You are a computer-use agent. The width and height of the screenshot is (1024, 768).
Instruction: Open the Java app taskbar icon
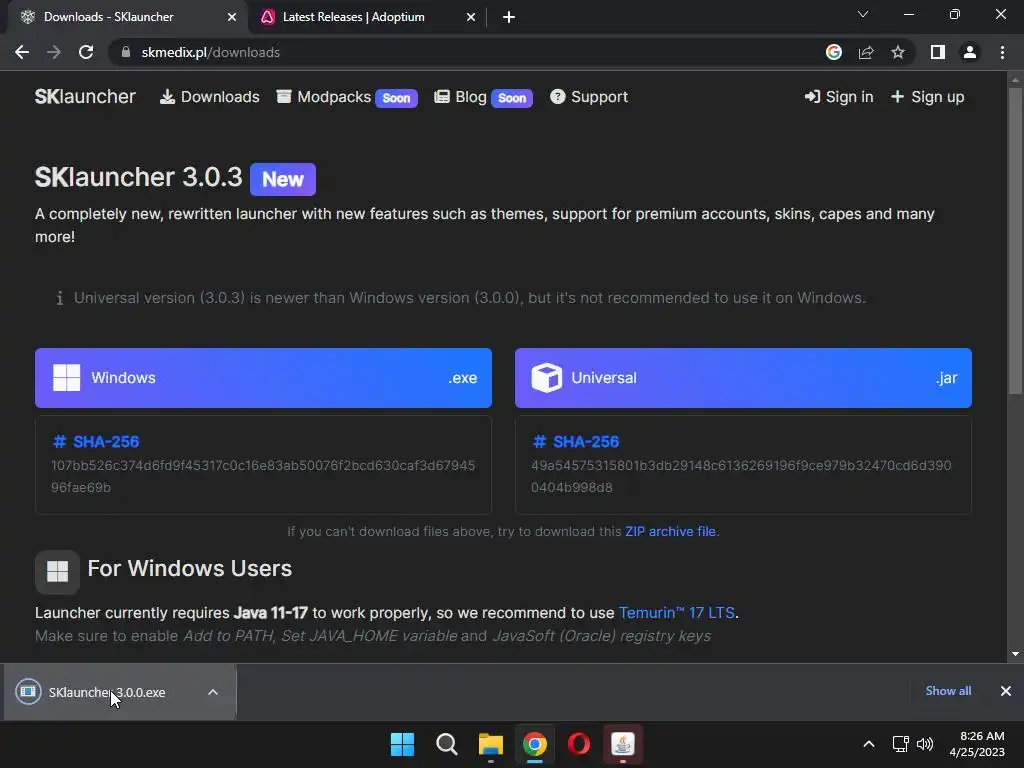622,744
